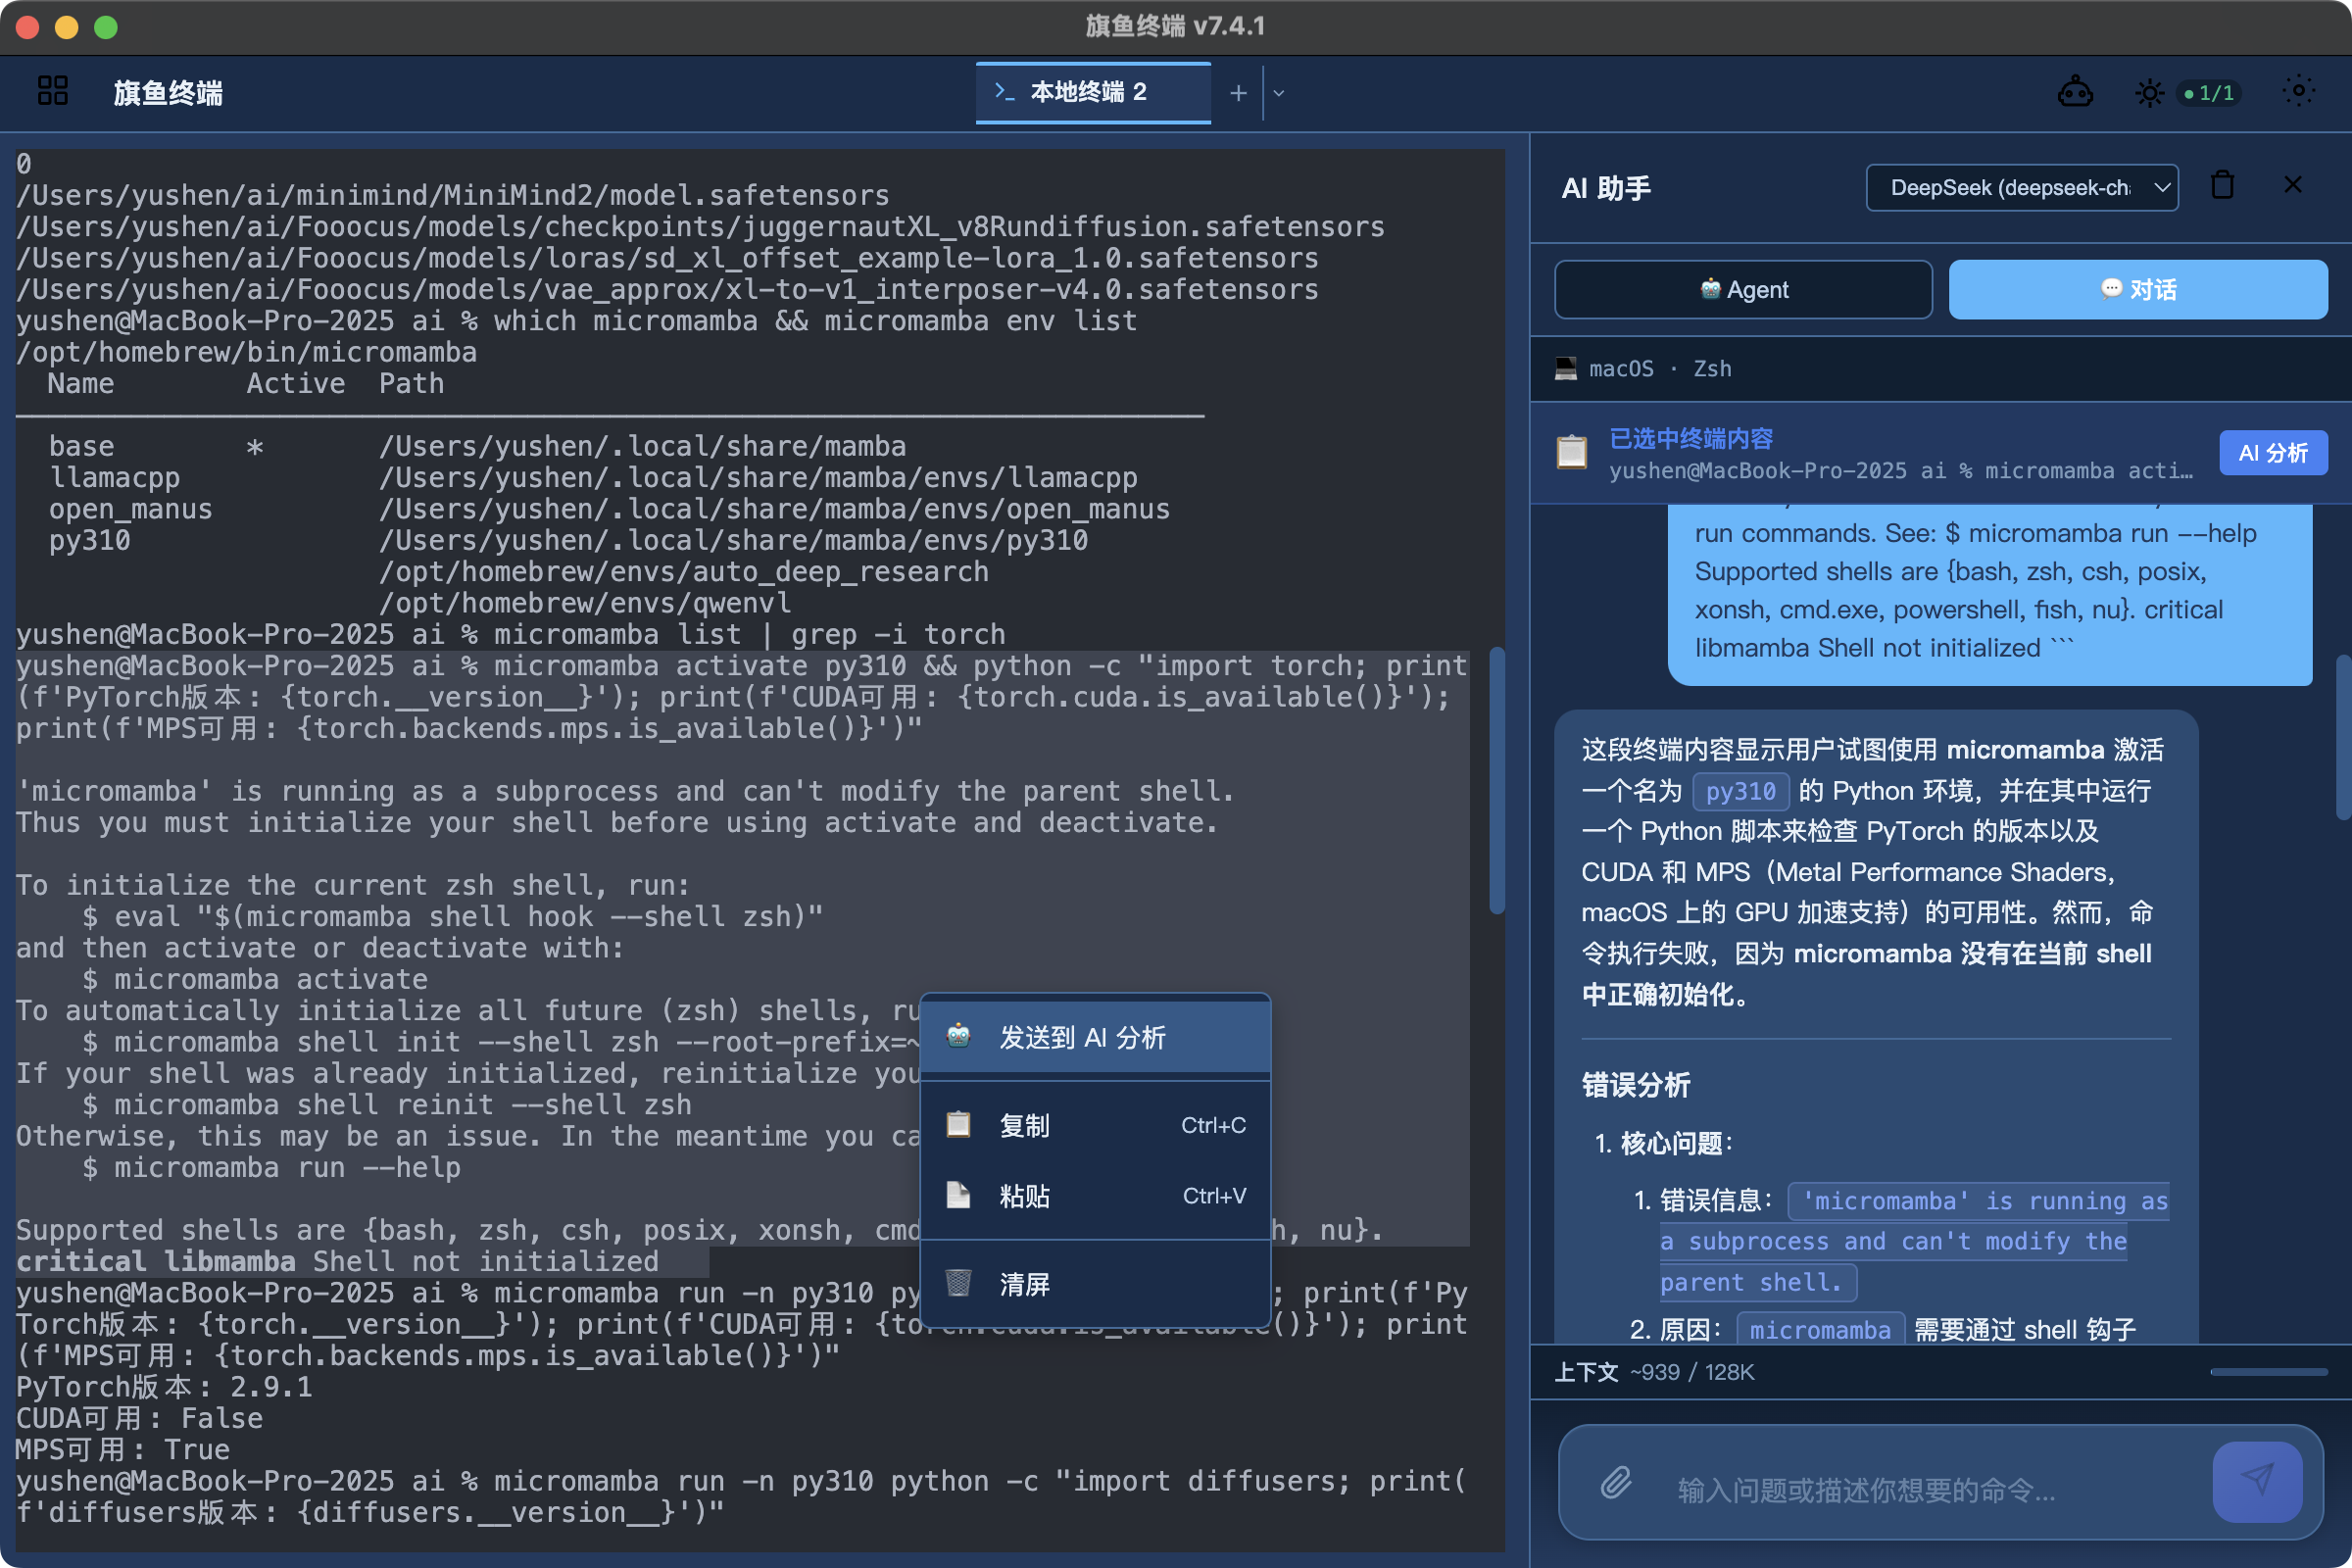Image resolution: width=2352 pixels, height=1568 pixels.
Task: Open settings with the gear icon
Action: (2298, 92)
